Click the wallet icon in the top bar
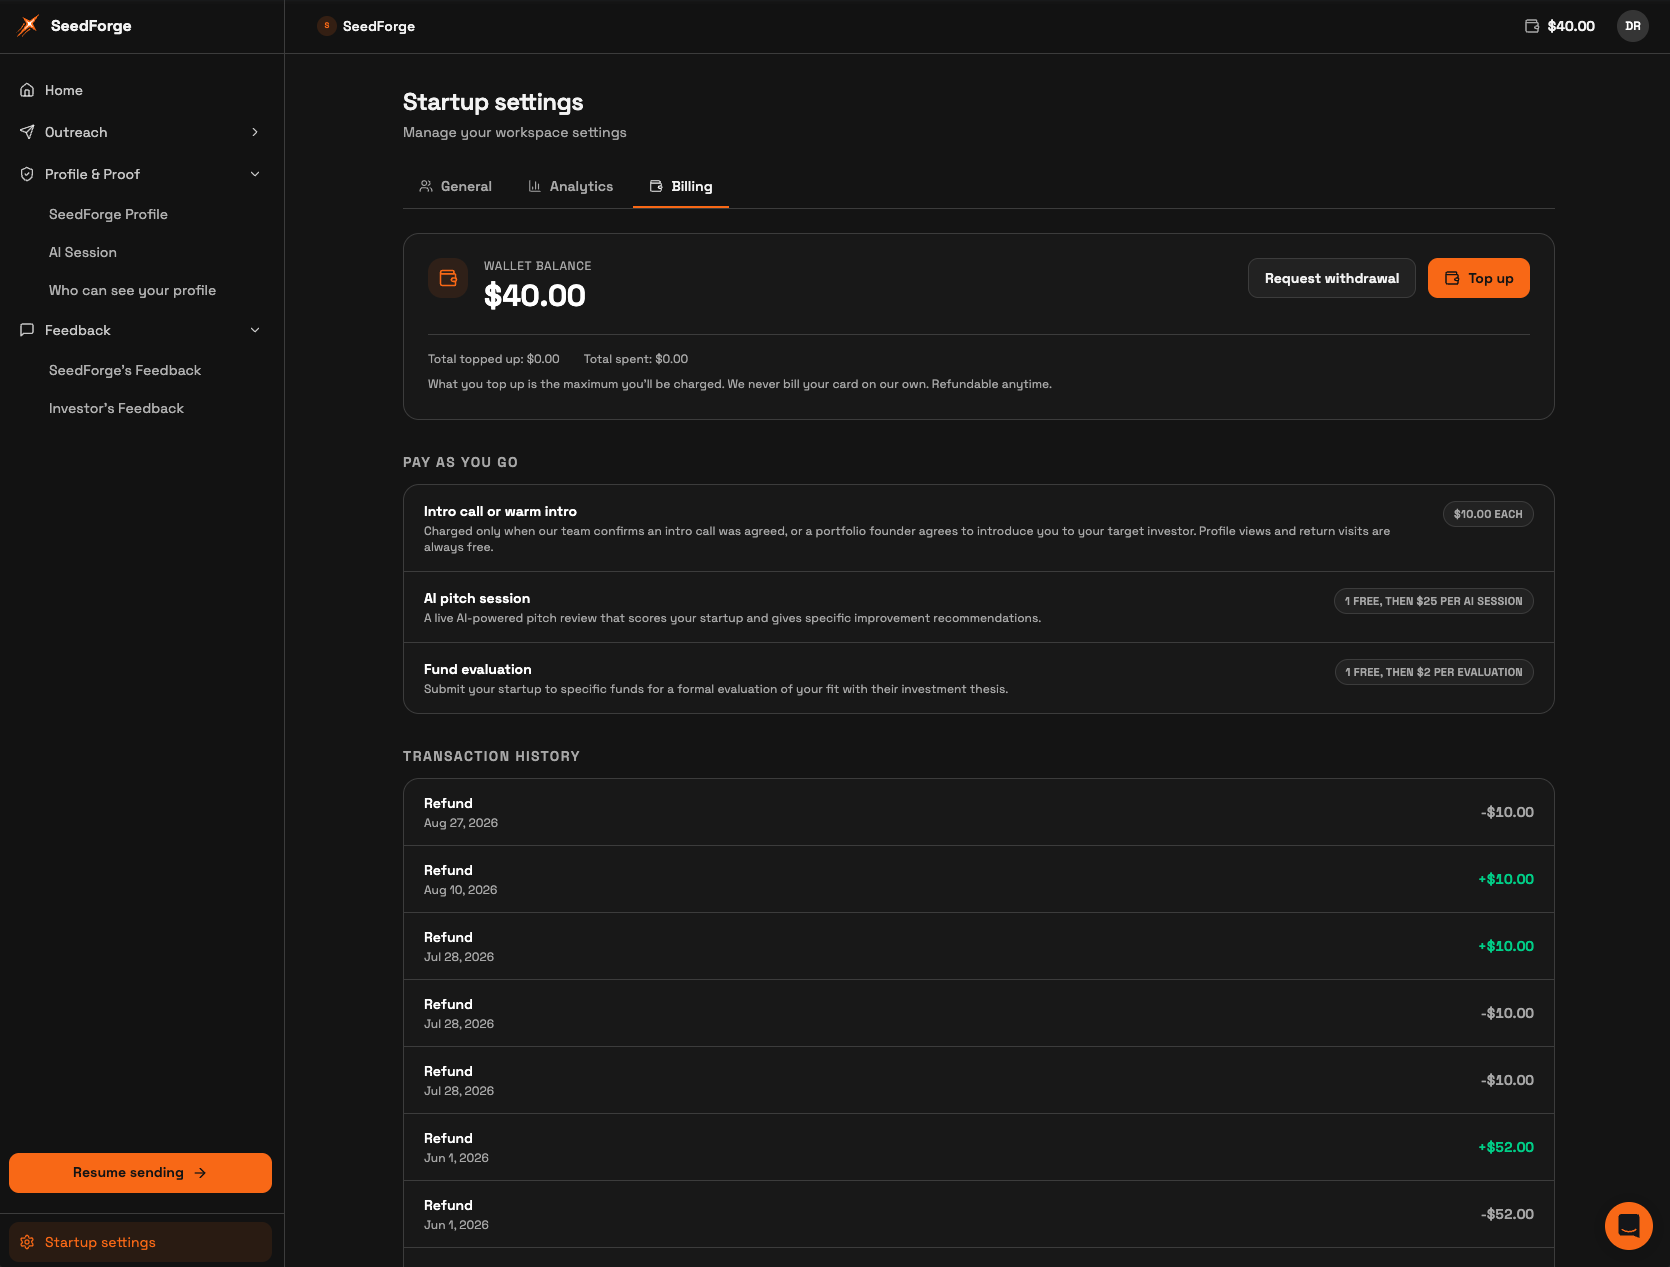Viewport: 1670px width, 1267px height. click(1532, 26)
